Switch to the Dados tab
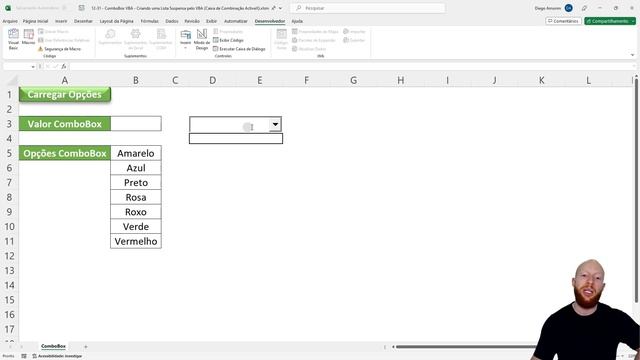The image size is (640, 360). pyautogui.click(x=172, y=21)
